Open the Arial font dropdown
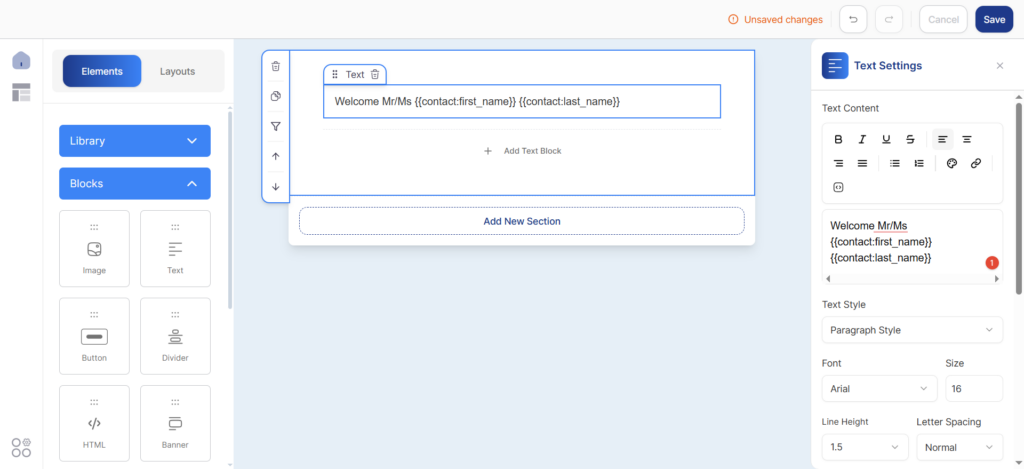 [x=879, y=388]
